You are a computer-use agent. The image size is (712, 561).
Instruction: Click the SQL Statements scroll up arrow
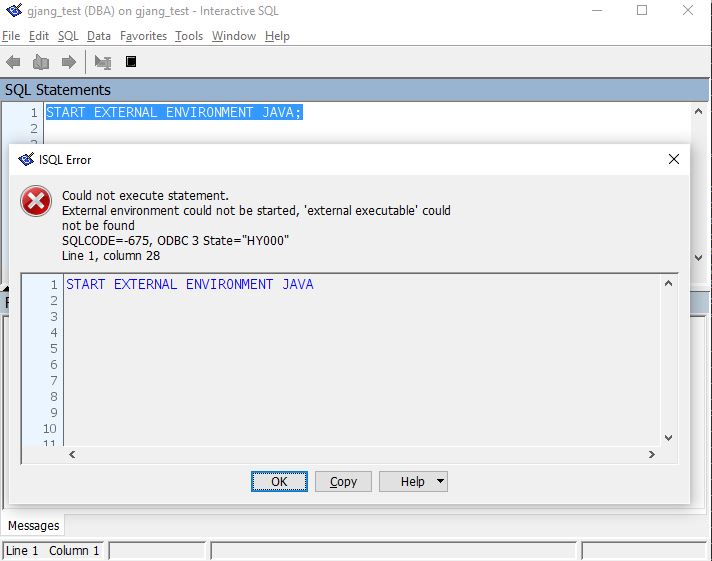coord(698,111)
